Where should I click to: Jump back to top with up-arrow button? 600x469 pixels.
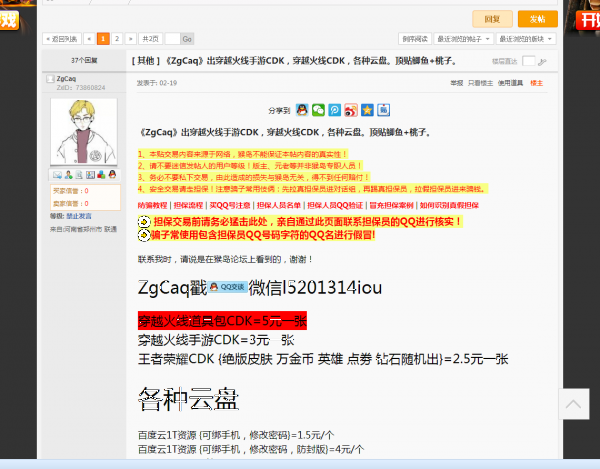[x=574, y=404]
